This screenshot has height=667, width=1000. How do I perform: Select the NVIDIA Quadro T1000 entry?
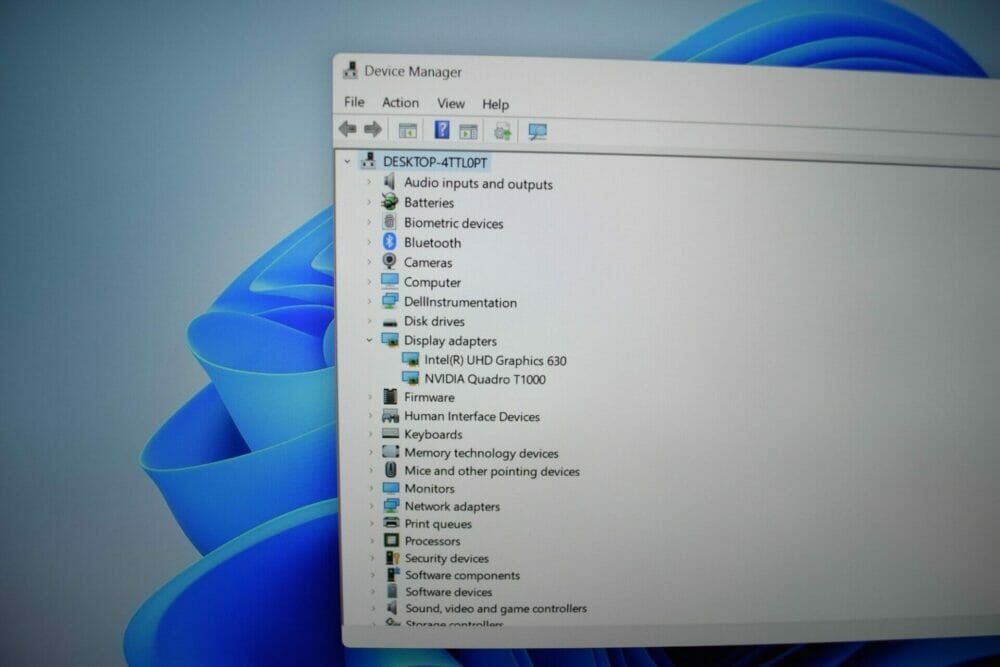485,379
